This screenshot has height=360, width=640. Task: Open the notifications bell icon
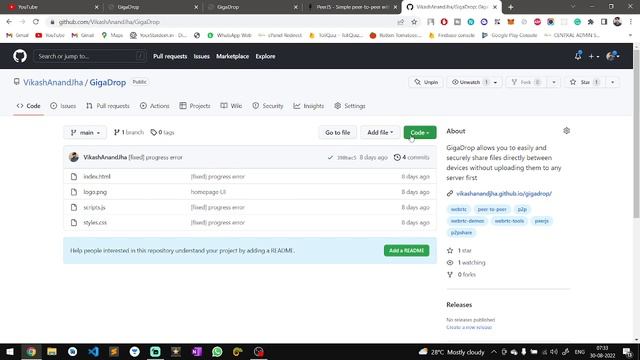click(578, 56)
